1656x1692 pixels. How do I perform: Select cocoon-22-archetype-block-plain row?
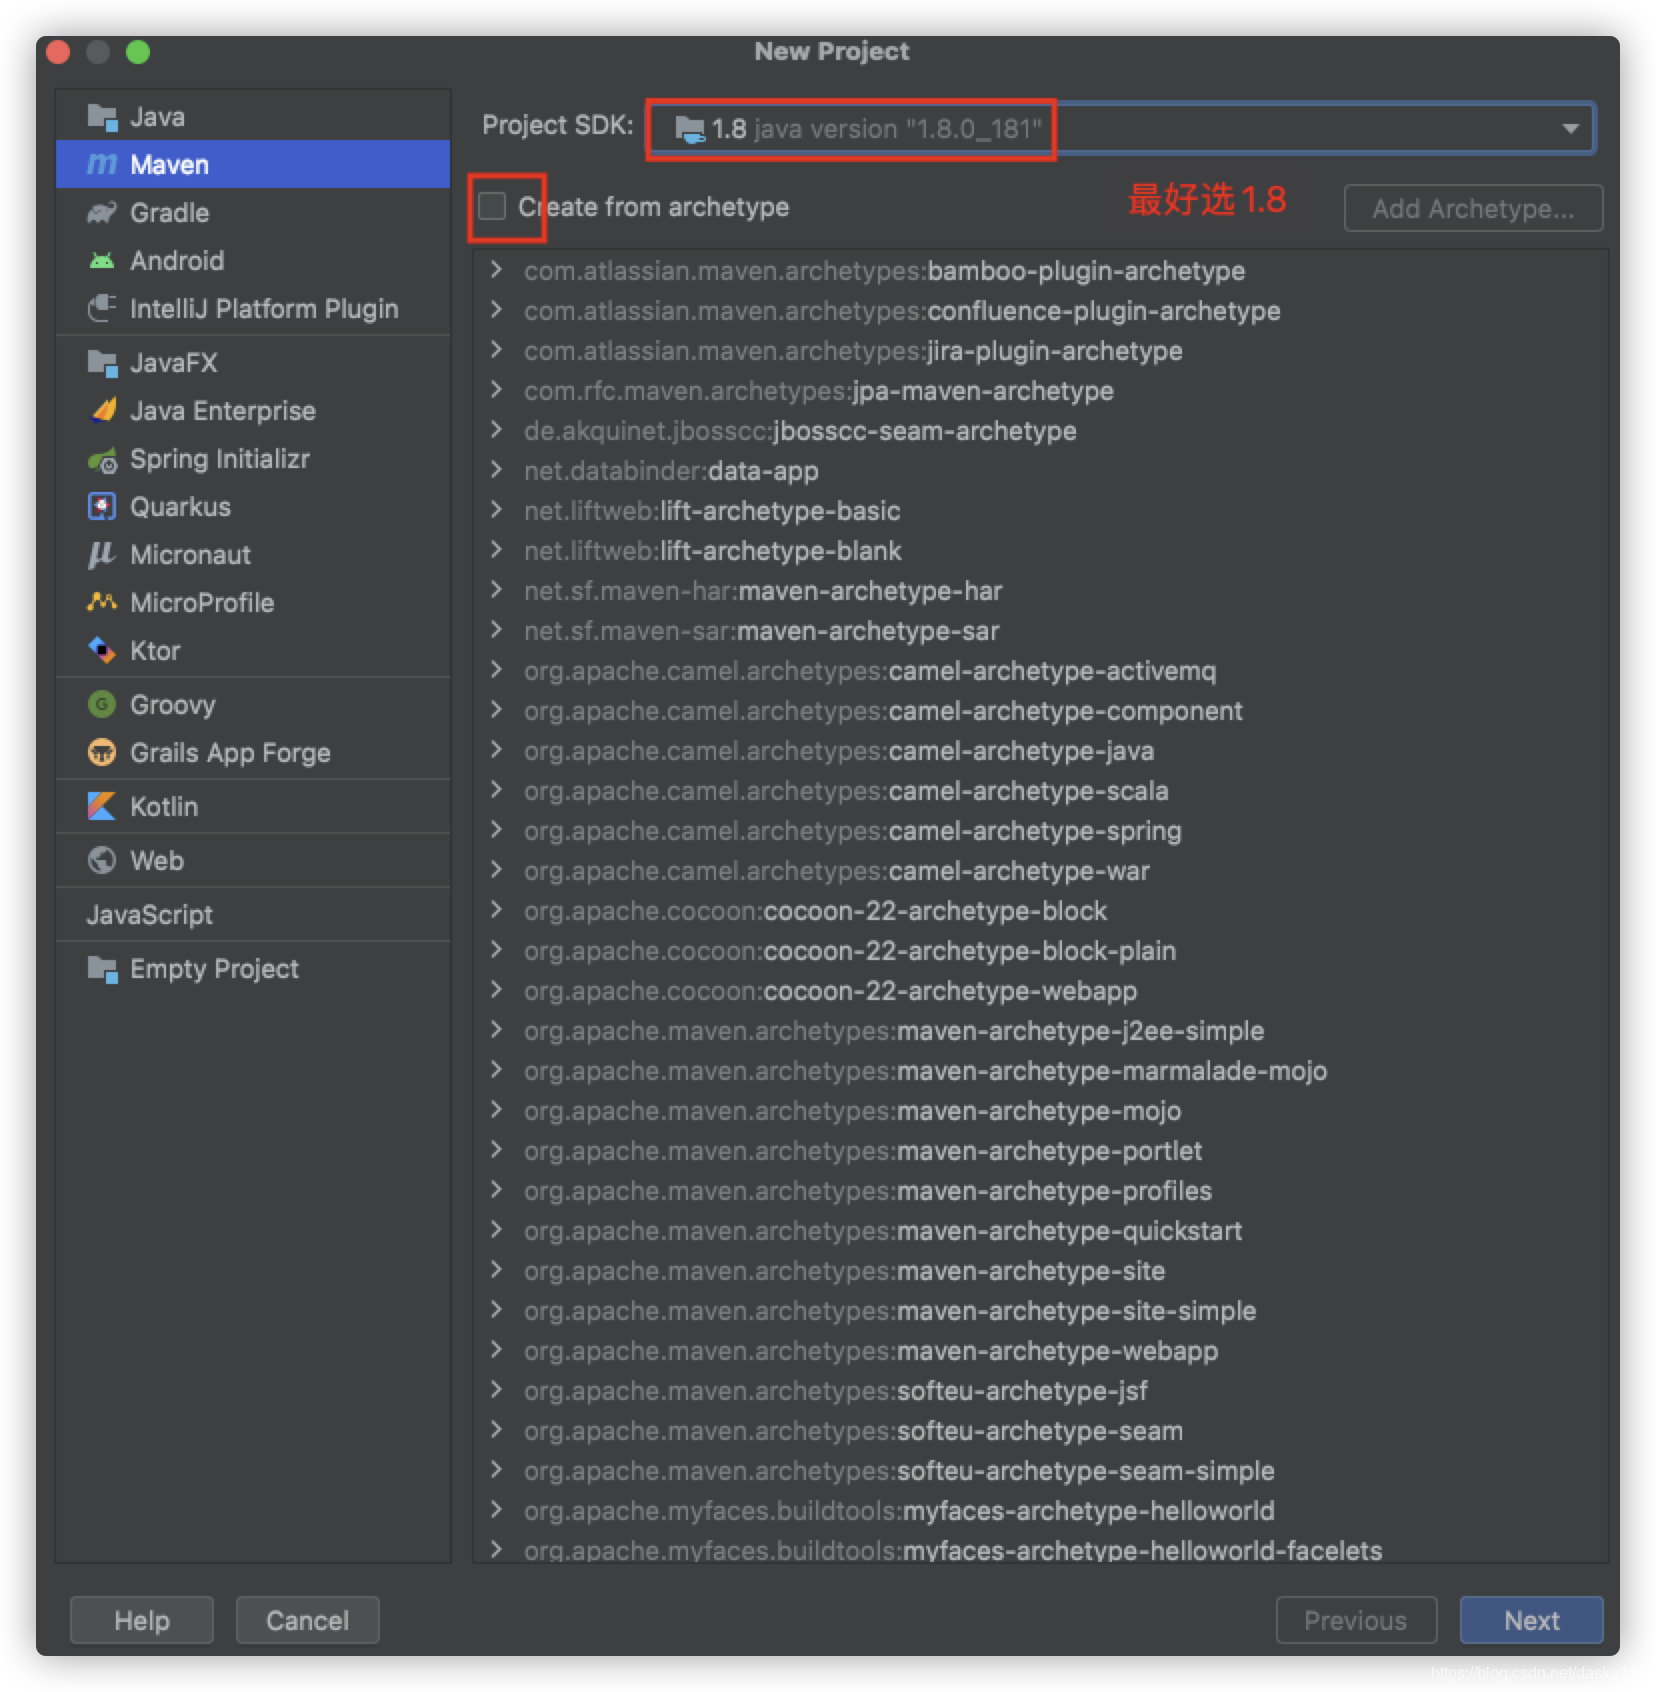pos(1040,951)
